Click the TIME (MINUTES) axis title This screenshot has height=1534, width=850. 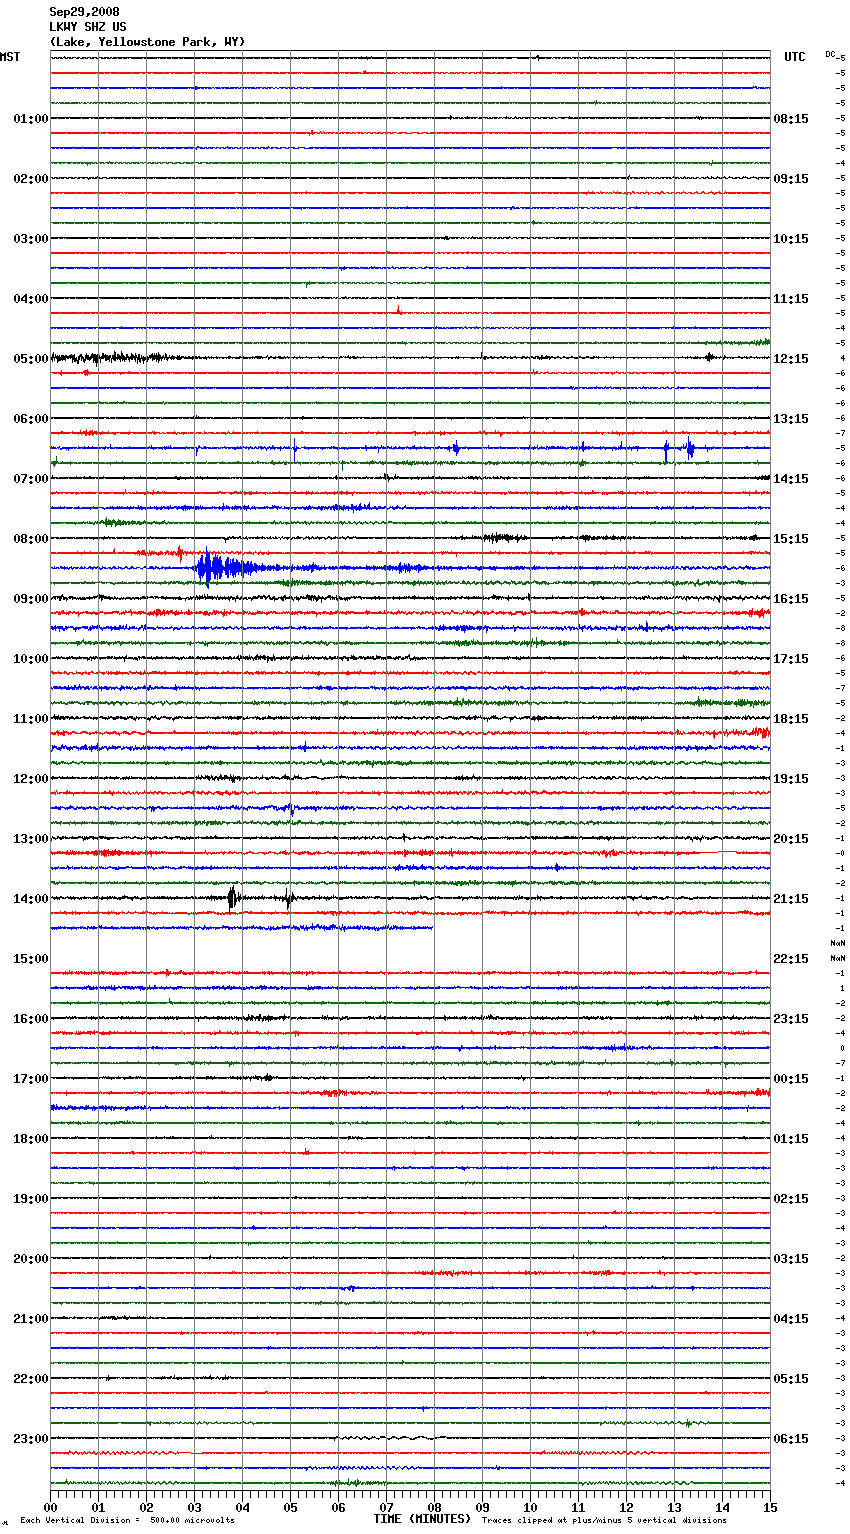(x=422, y=1519)
